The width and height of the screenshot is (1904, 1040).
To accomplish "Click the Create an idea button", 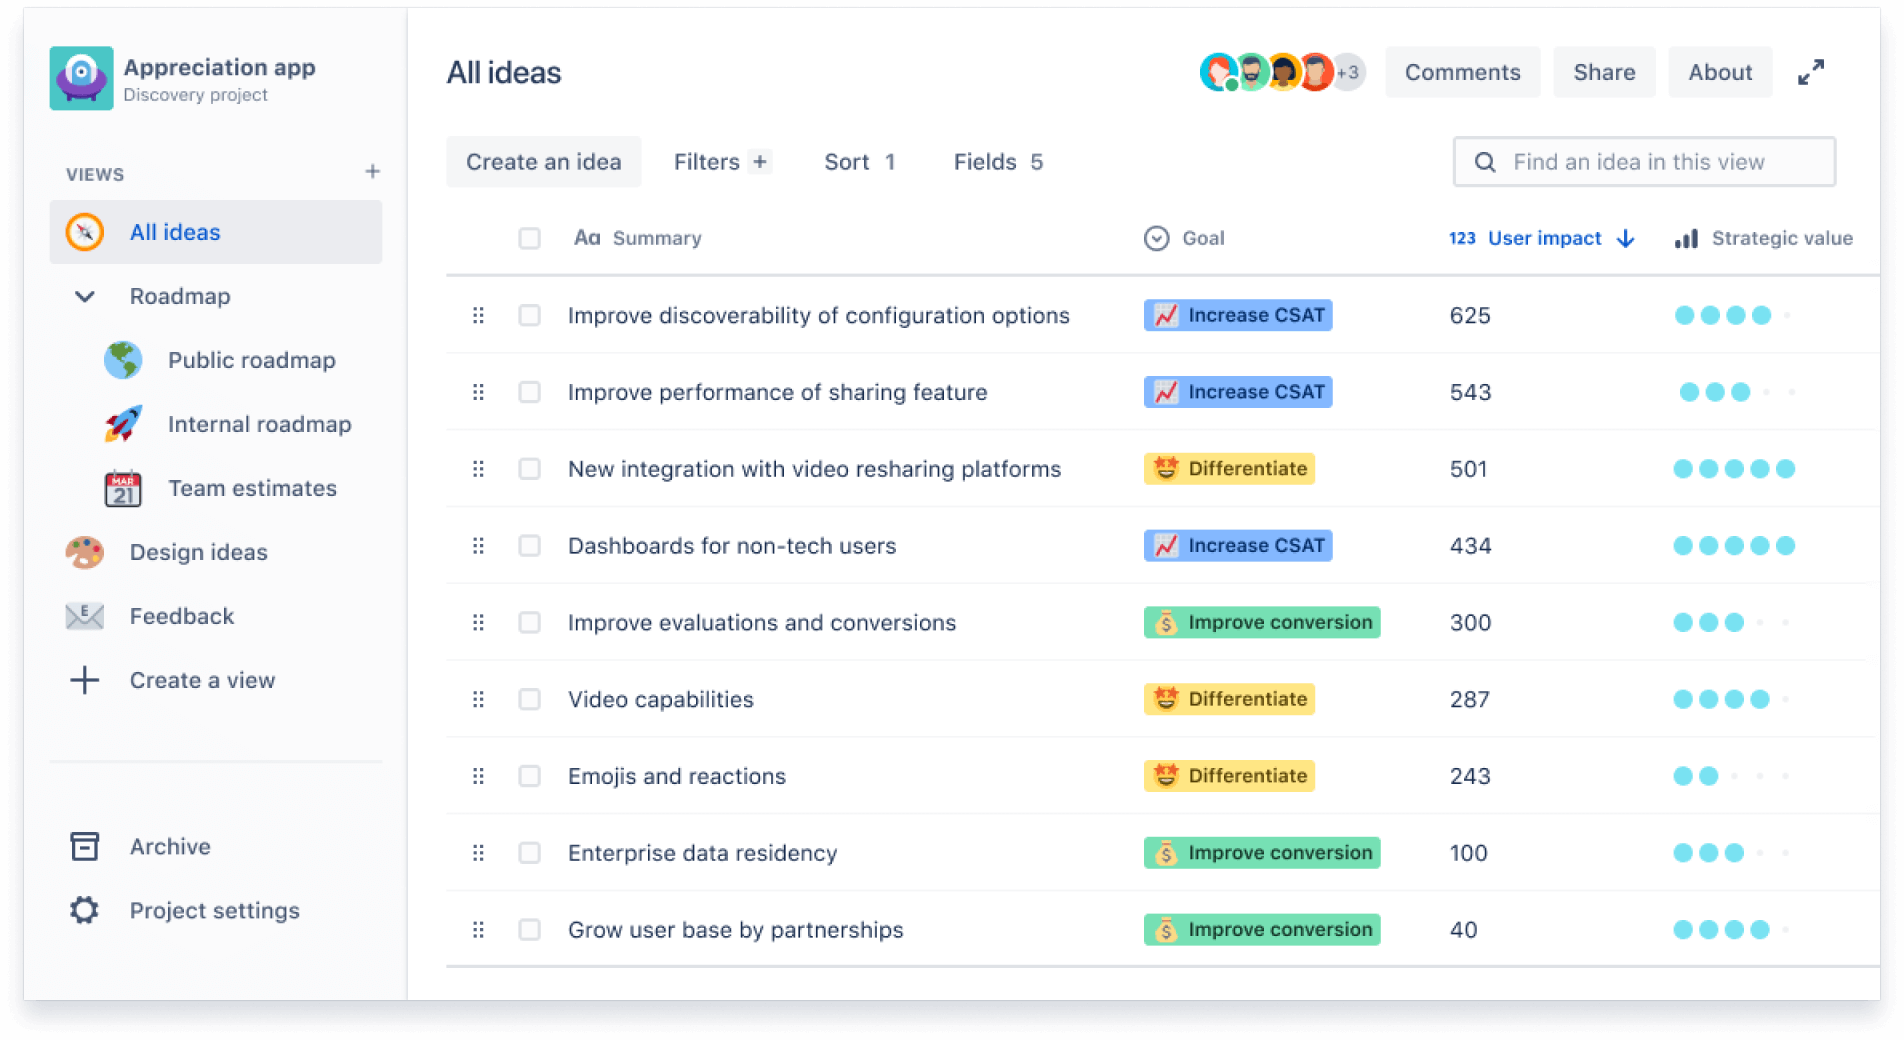I will pos(543,161).
